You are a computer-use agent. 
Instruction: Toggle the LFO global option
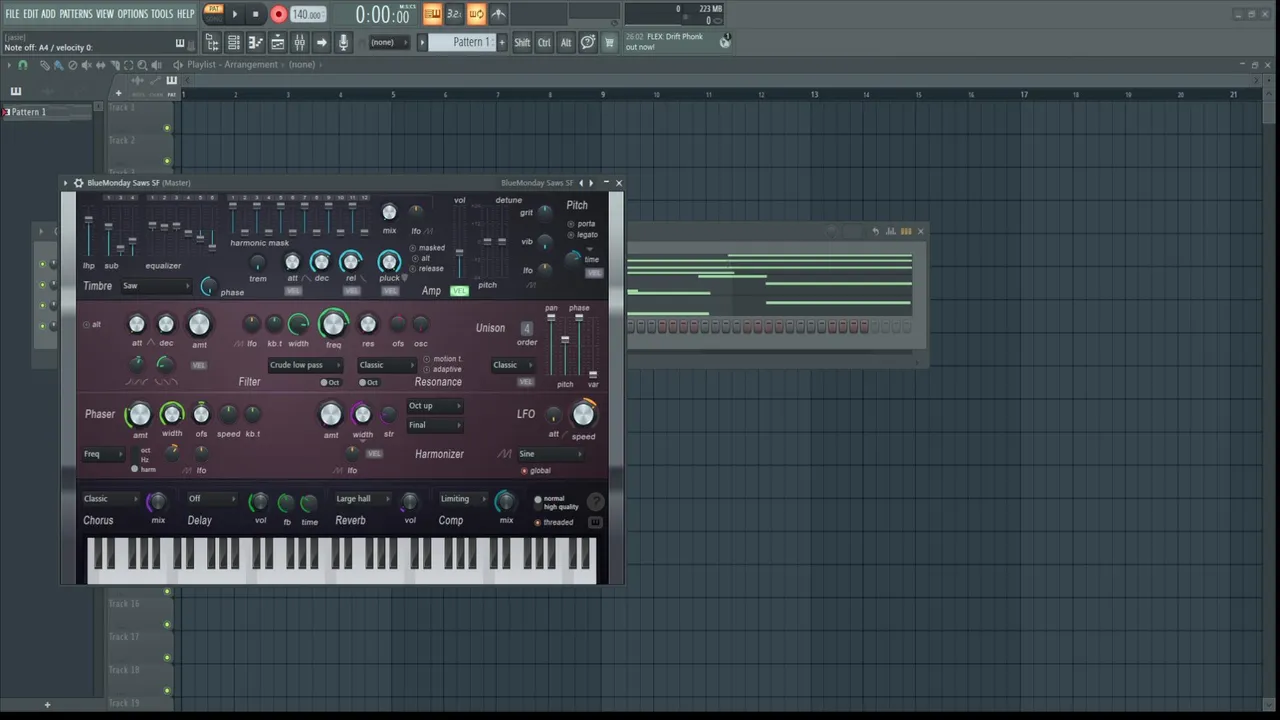click(x=536, y=471)
